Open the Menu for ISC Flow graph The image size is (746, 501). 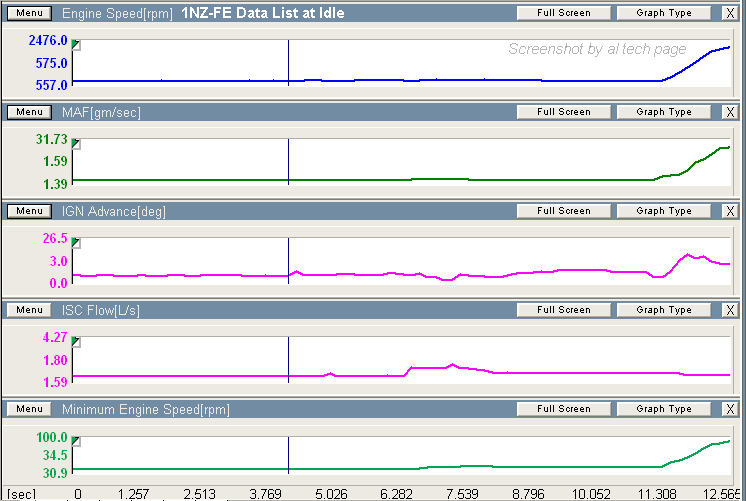tap(29, 310)
